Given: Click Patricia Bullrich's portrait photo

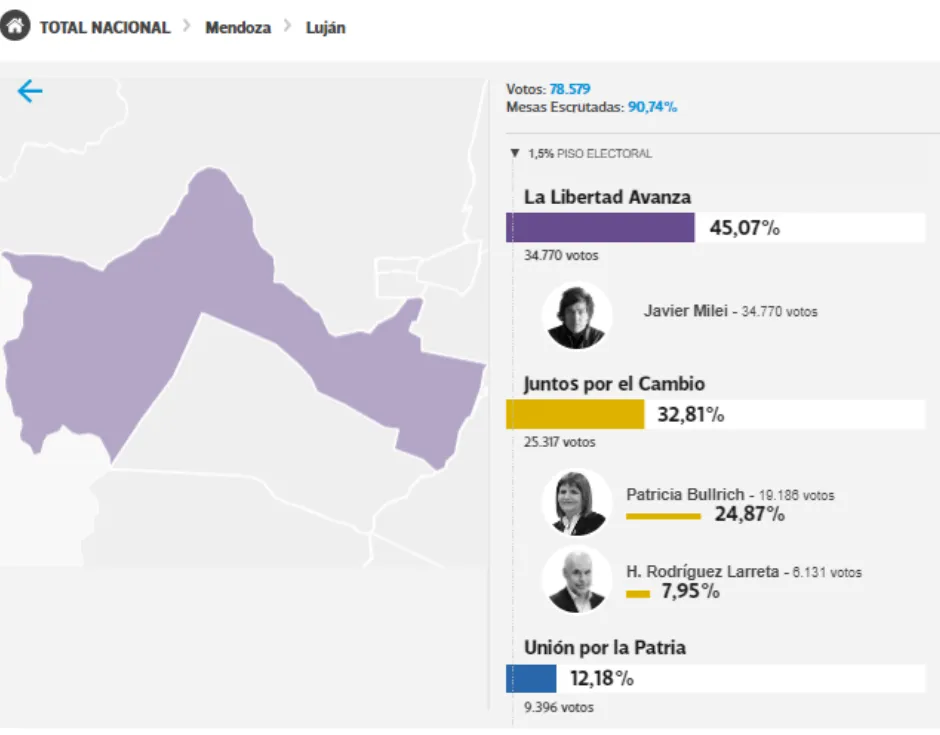Looking at the screenshot, I should pos(577,502).
